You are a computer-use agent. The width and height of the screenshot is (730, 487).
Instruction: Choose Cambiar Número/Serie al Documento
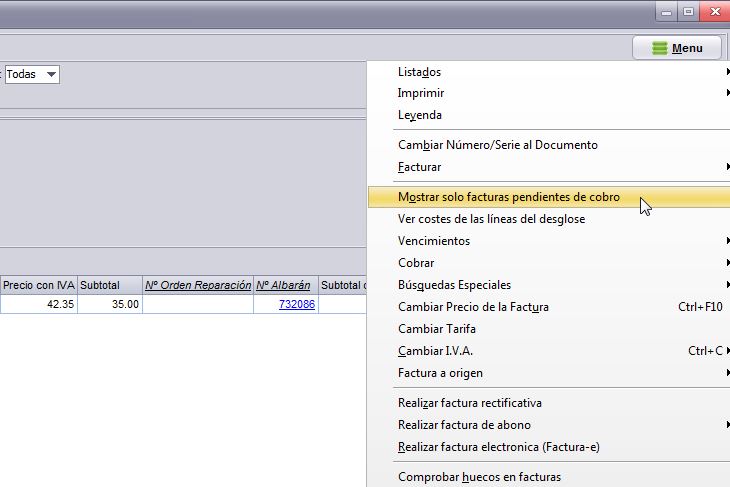coord(549,145)
